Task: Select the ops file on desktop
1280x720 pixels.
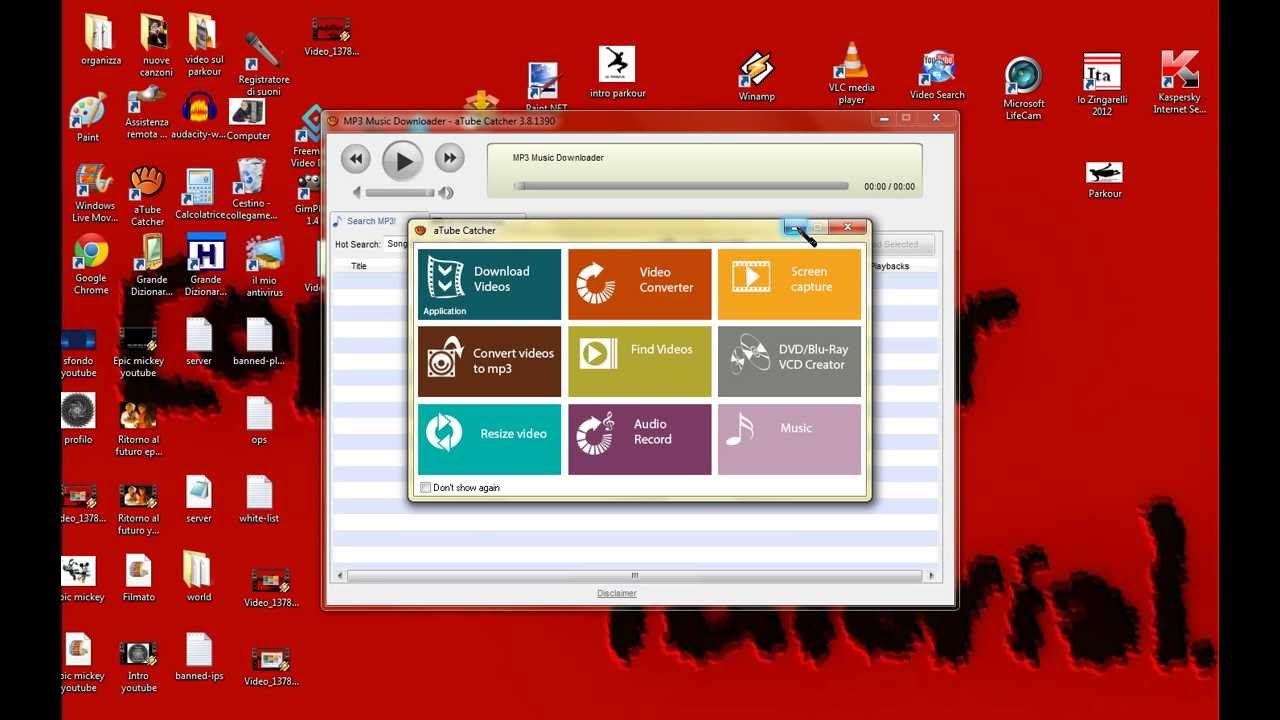Action: [x=259, y=420]
